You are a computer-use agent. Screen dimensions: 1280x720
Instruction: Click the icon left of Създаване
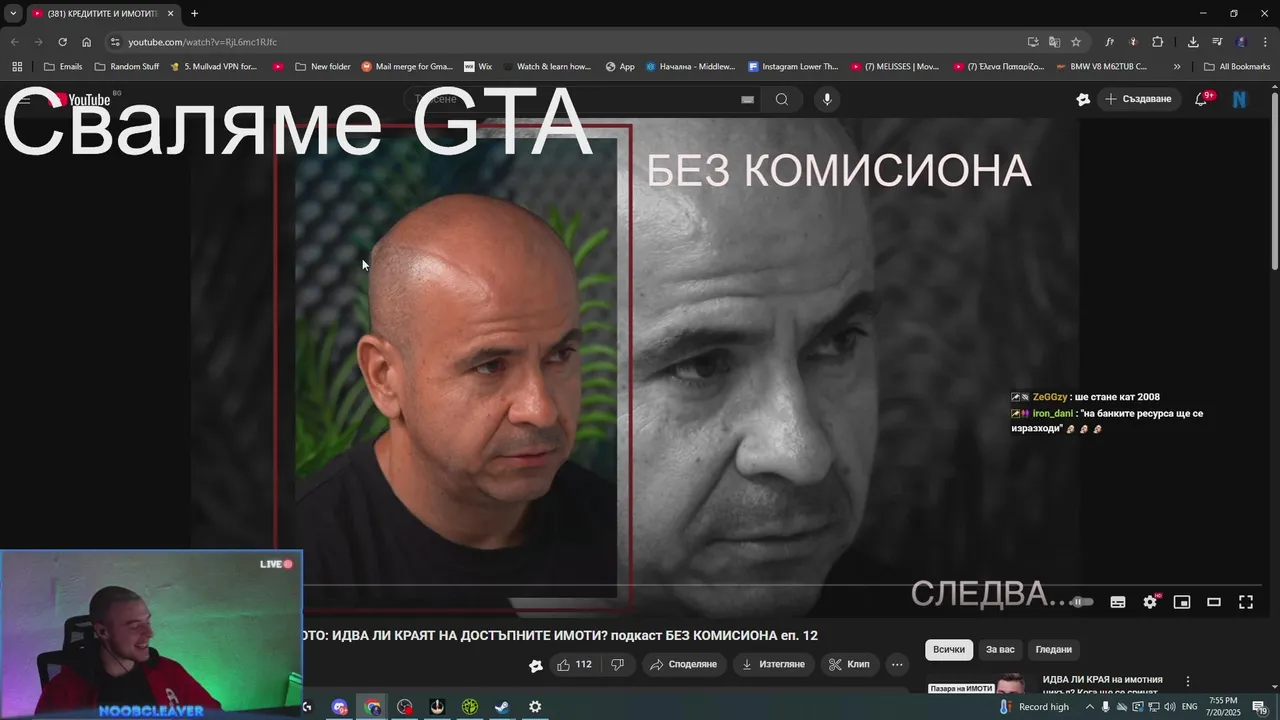1083,99
